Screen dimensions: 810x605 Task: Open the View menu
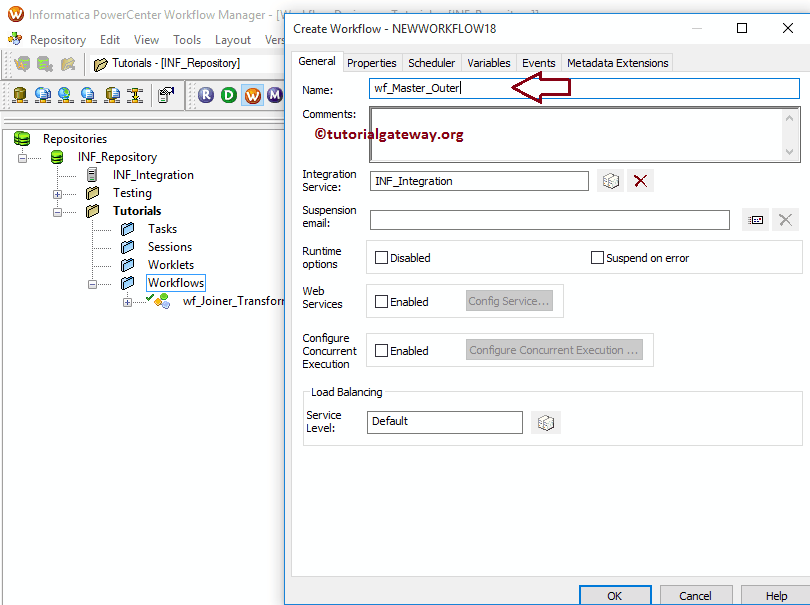pyautogui.click(x=146, y=40)
